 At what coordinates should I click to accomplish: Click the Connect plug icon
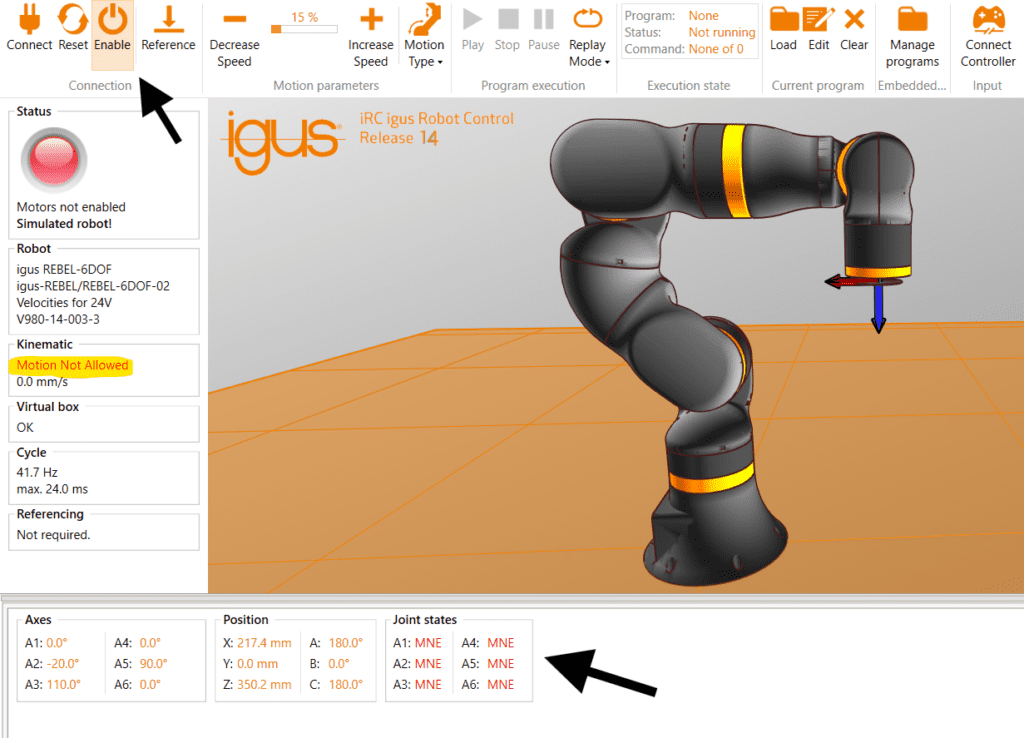pyautogui.click(x=29, y=20)
